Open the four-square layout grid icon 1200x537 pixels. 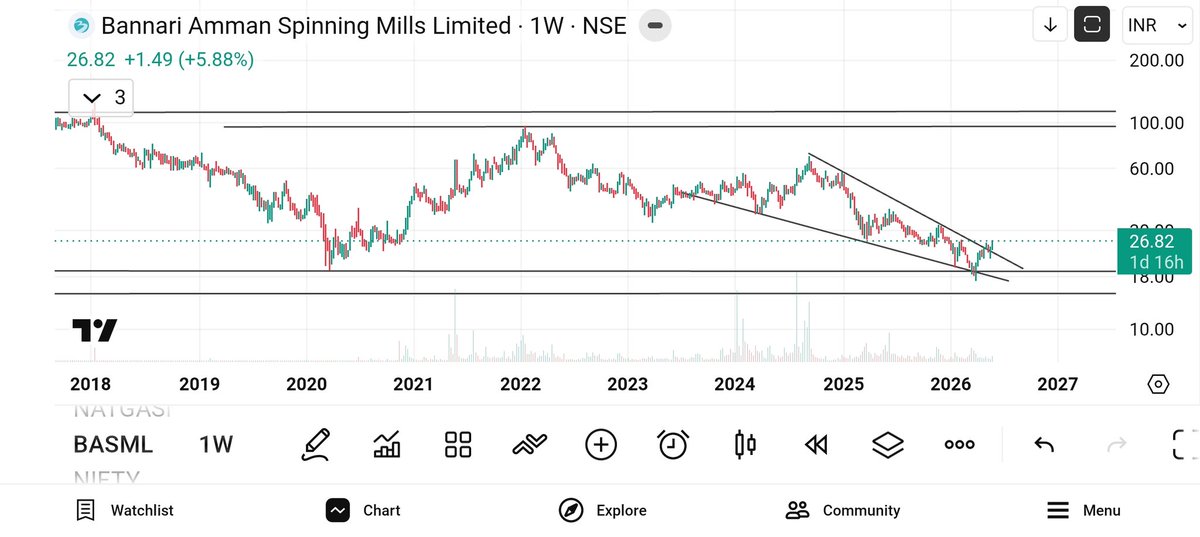[x=458, y=444]
